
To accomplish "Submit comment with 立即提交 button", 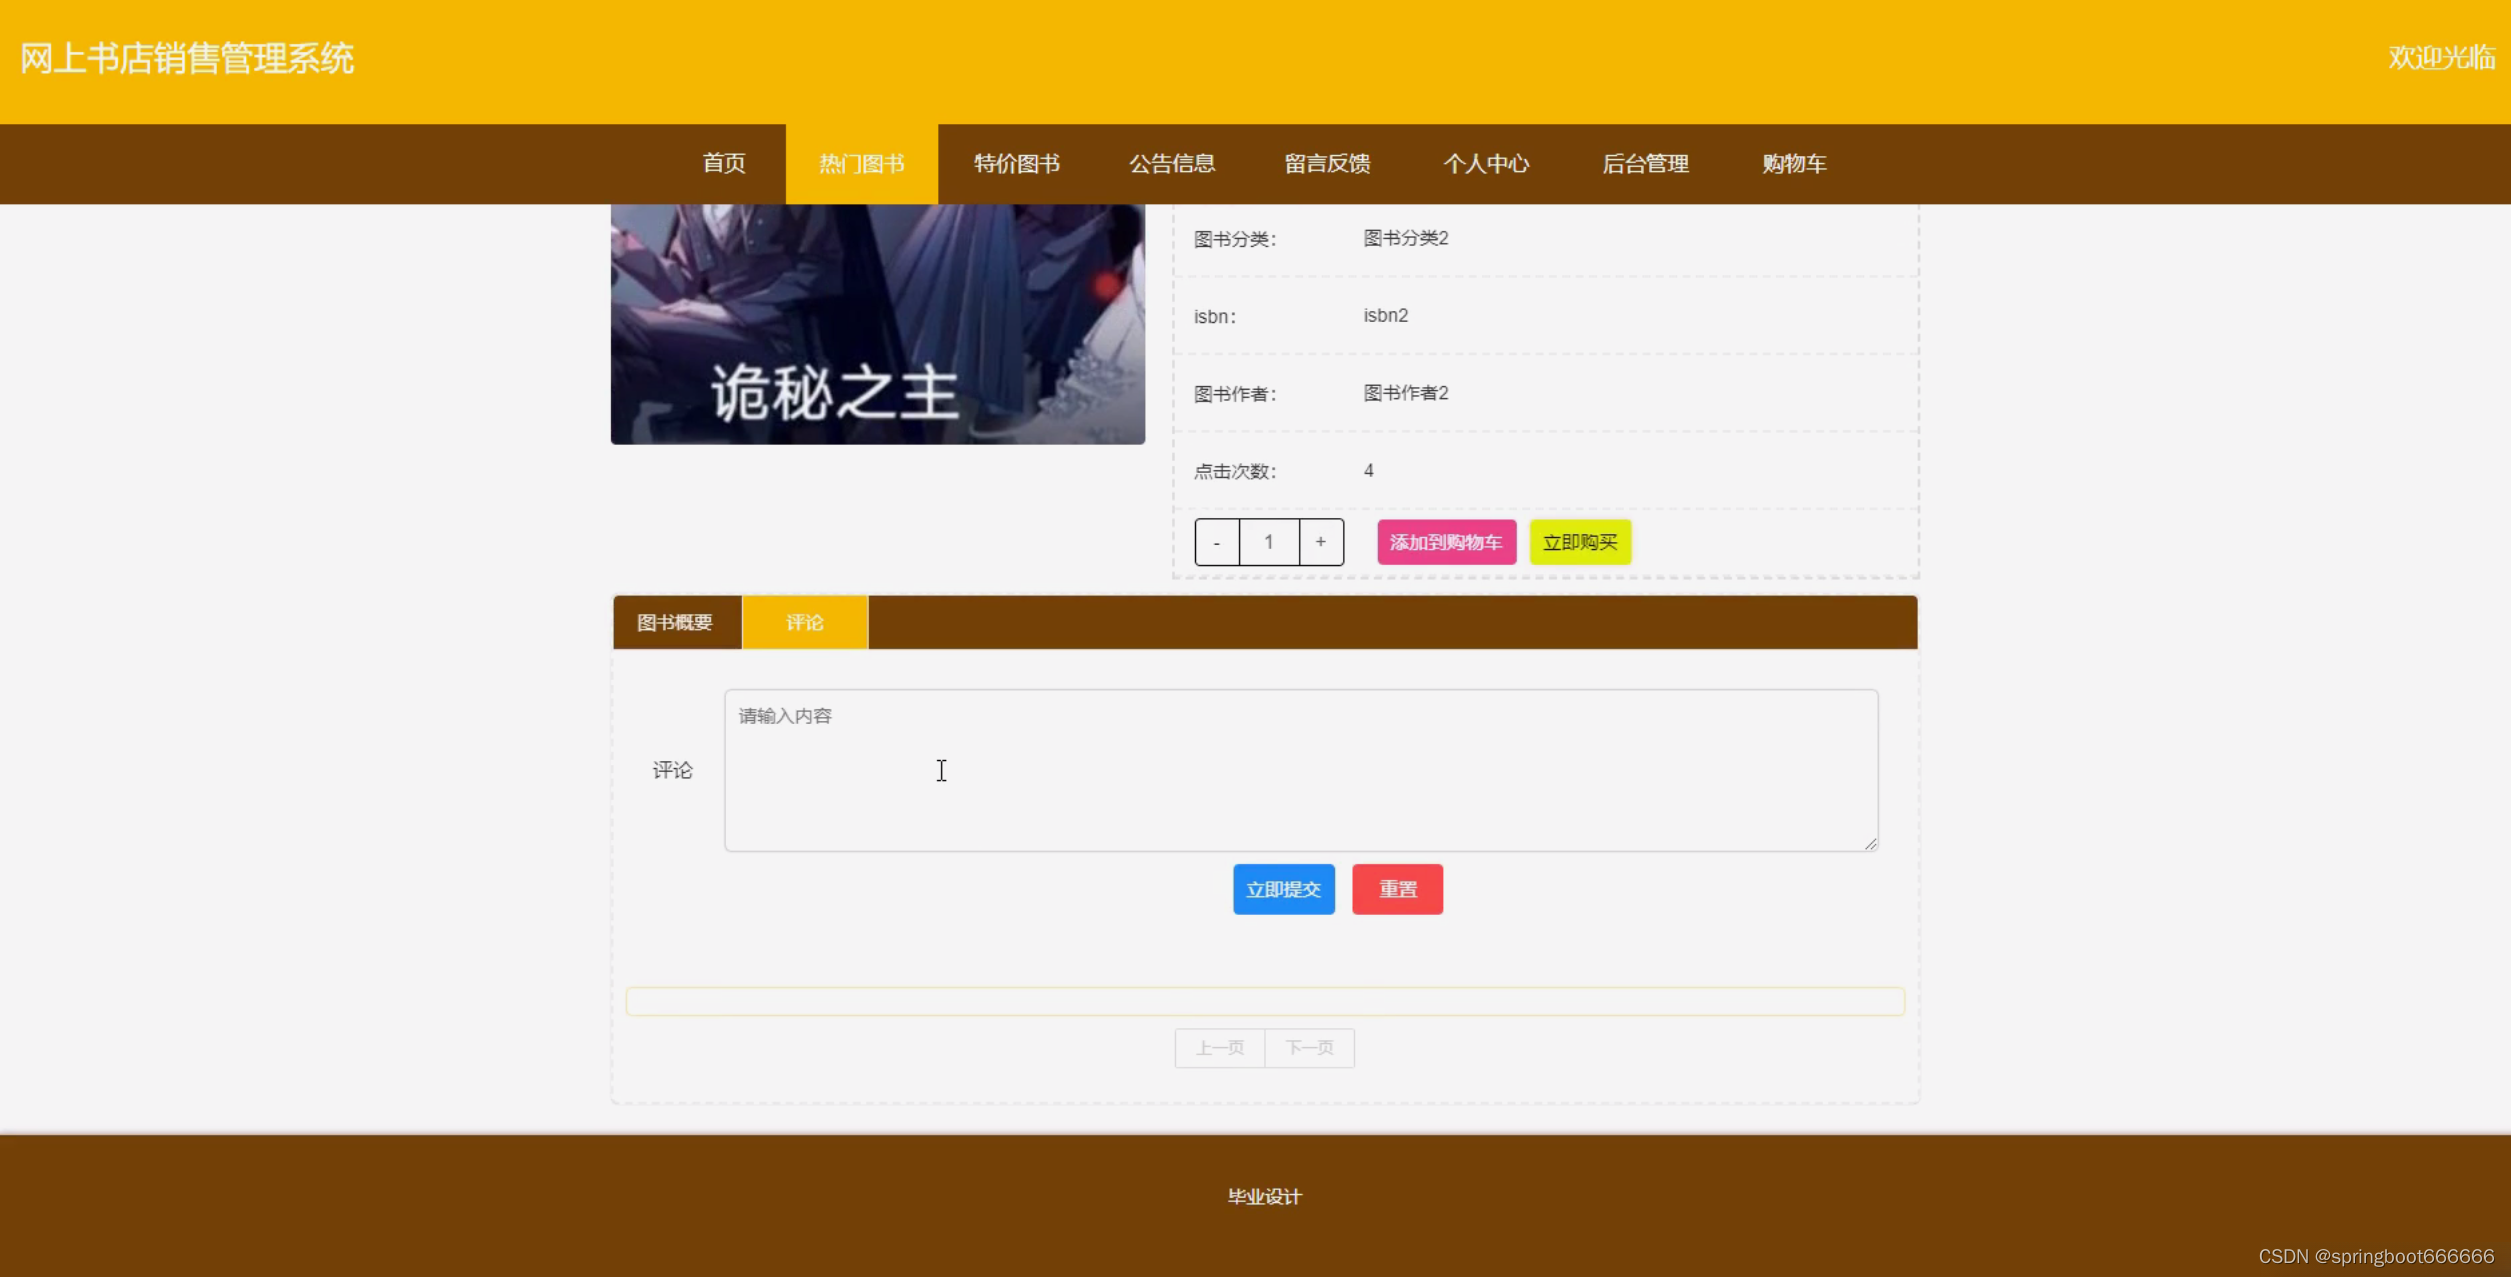I will (x=1283, y=889).
